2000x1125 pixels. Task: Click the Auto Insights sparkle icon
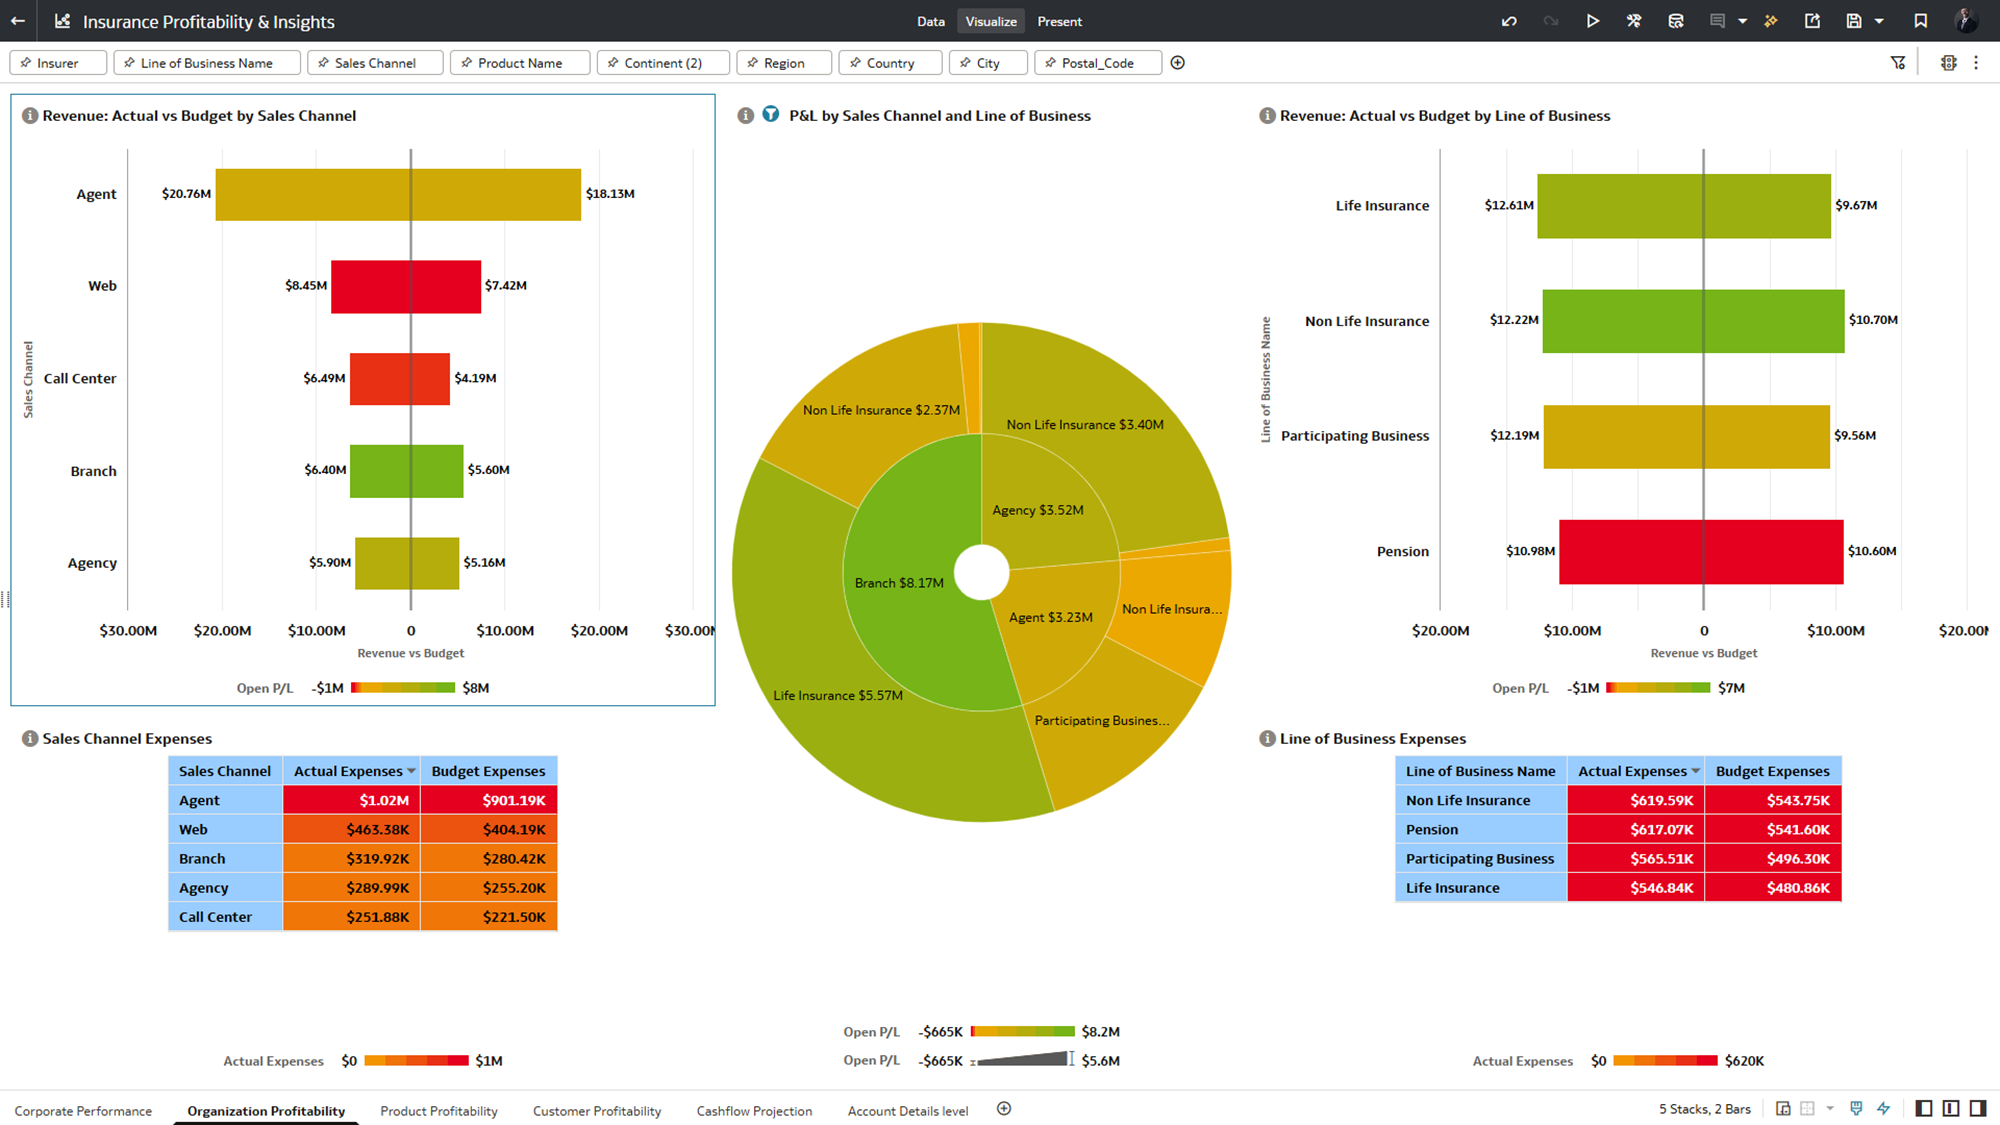1771,21
